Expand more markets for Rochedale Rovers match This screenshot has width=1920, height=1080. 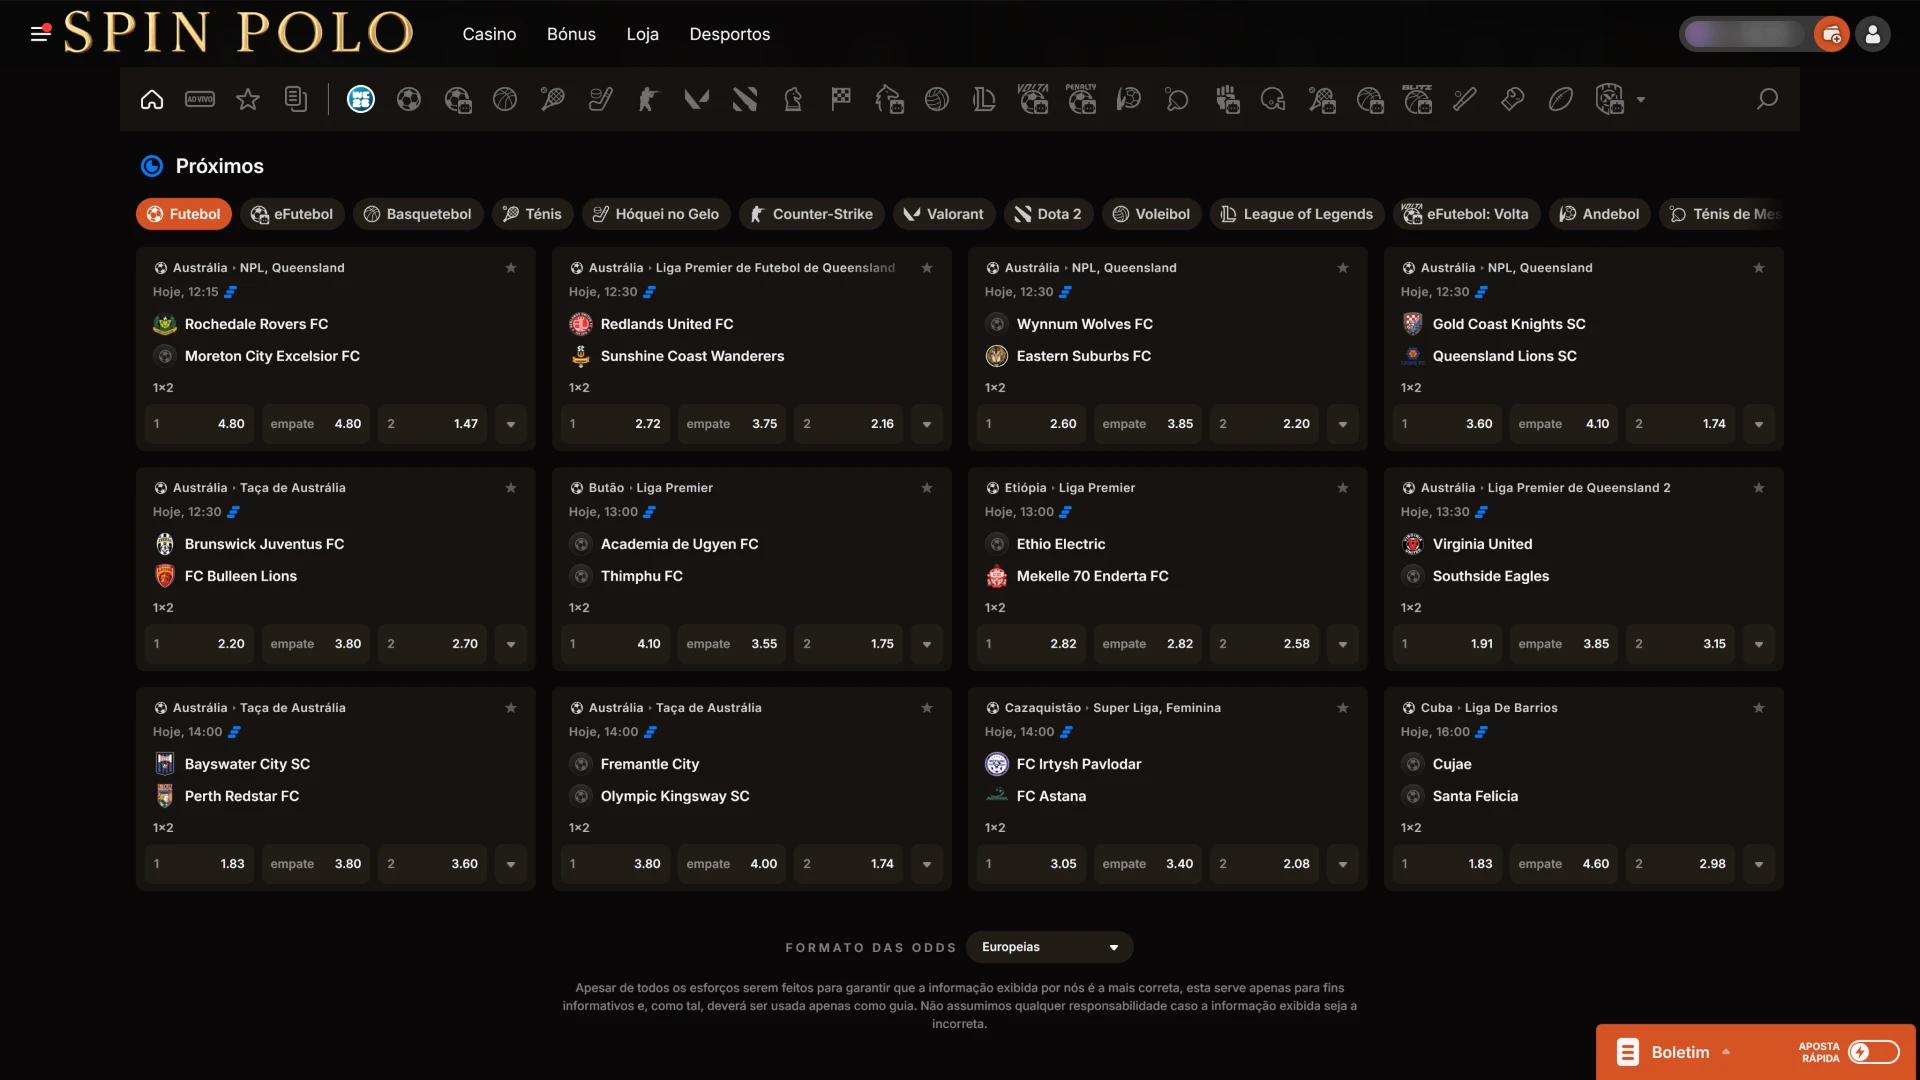coord(511,424)
